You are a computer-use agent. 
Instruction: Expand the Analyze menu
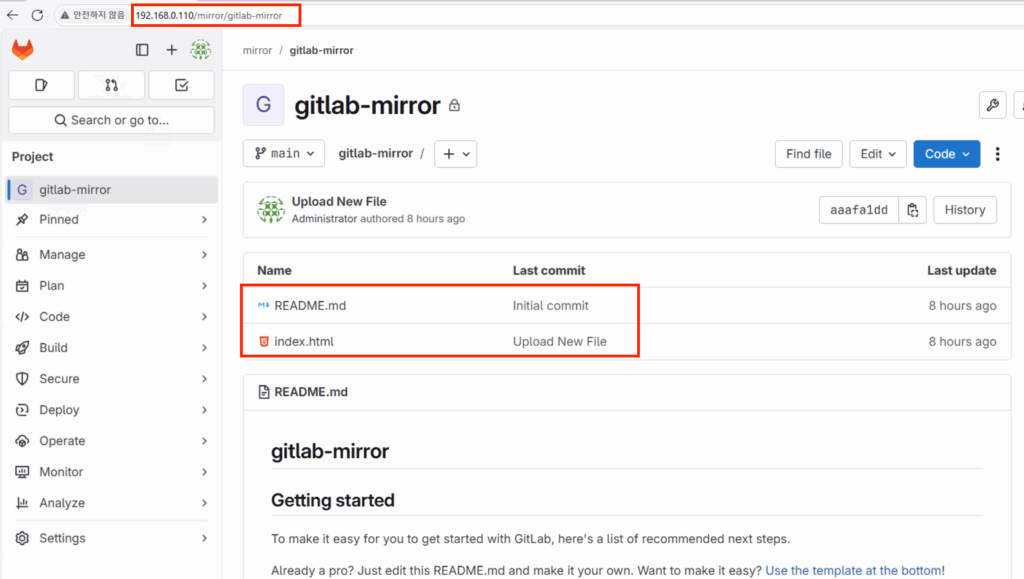pyautogui.click(x=204, y=503)
